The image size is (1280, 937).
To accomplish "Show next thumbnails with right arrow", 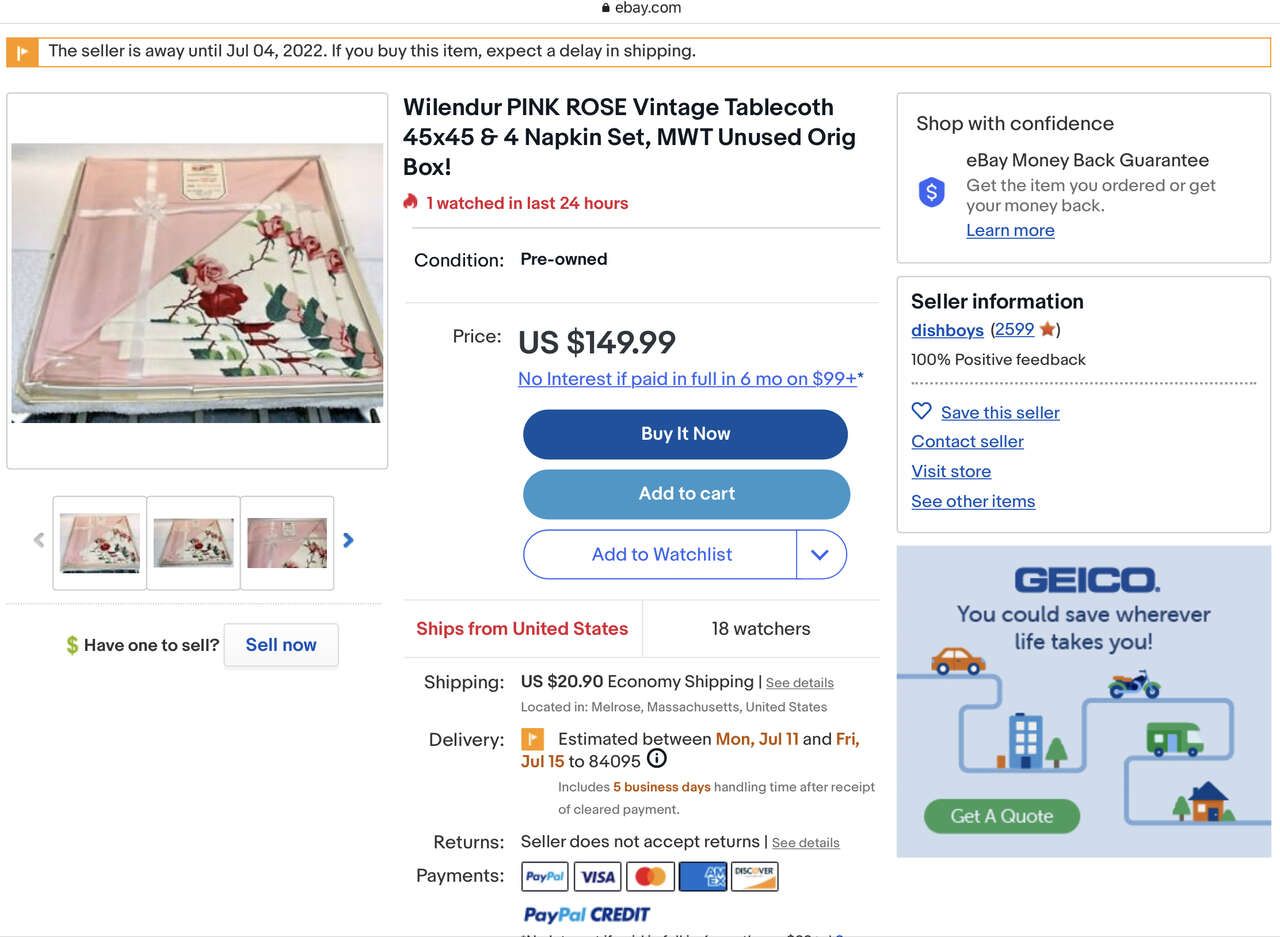I will coord(348,540).
